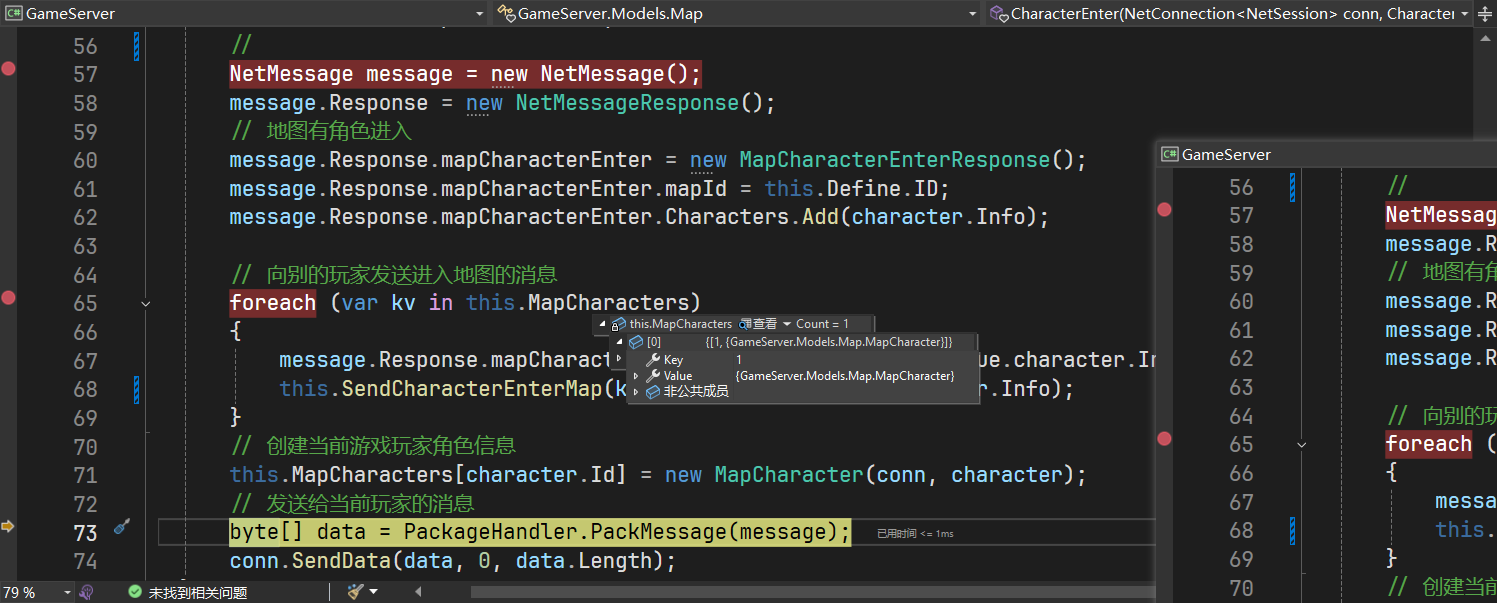1497x603 pixels.
Task: Click the editor split-window icon at top right
Action: point(1485,13)
